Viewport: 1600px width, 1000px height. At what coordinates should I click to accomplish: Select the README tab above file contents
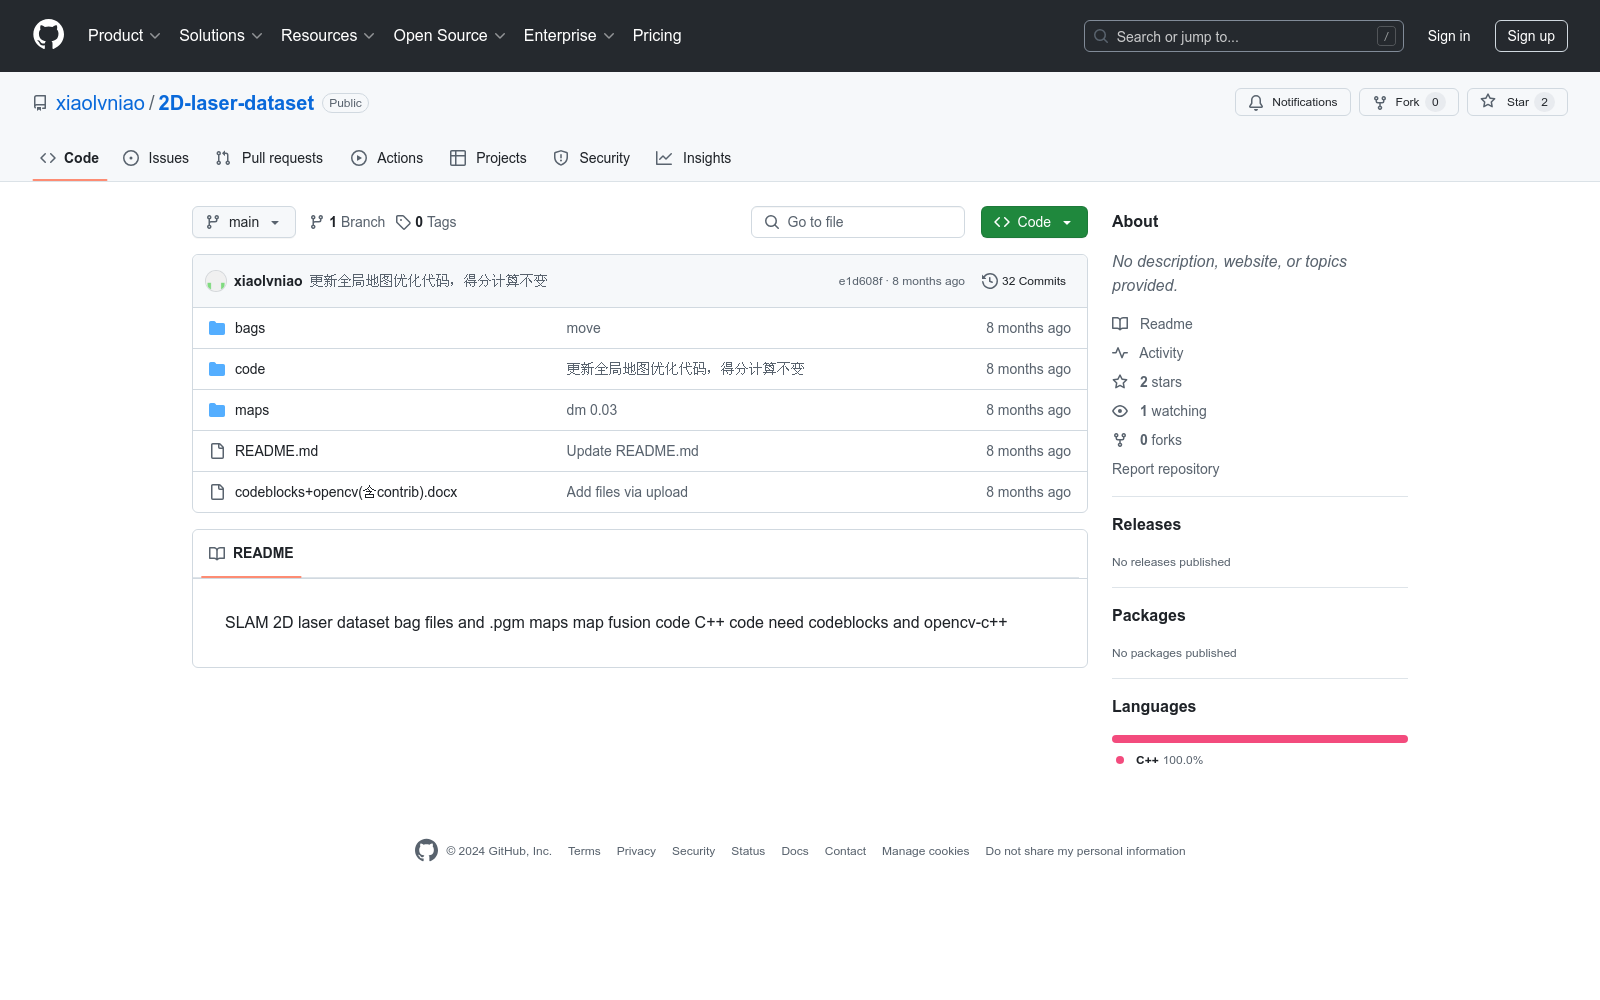click(251, 553)
